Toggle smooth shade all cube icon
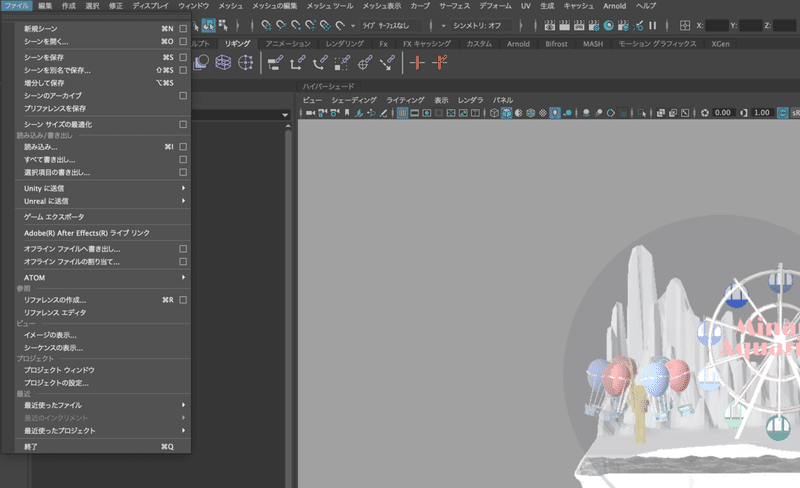Viewport: 800px width, 488px height. coord(506,113)
